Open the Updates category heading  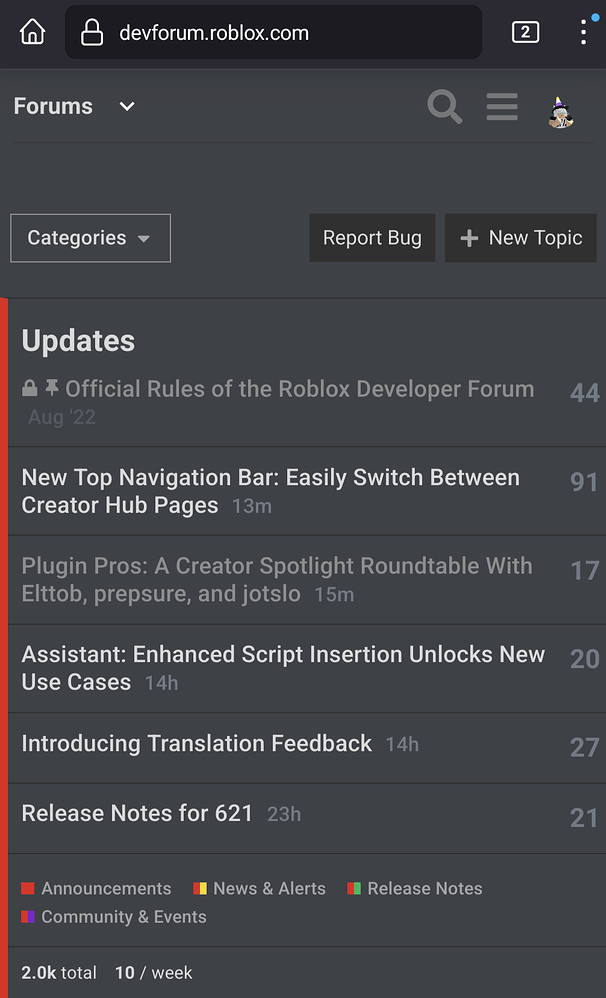pos(77,341)
